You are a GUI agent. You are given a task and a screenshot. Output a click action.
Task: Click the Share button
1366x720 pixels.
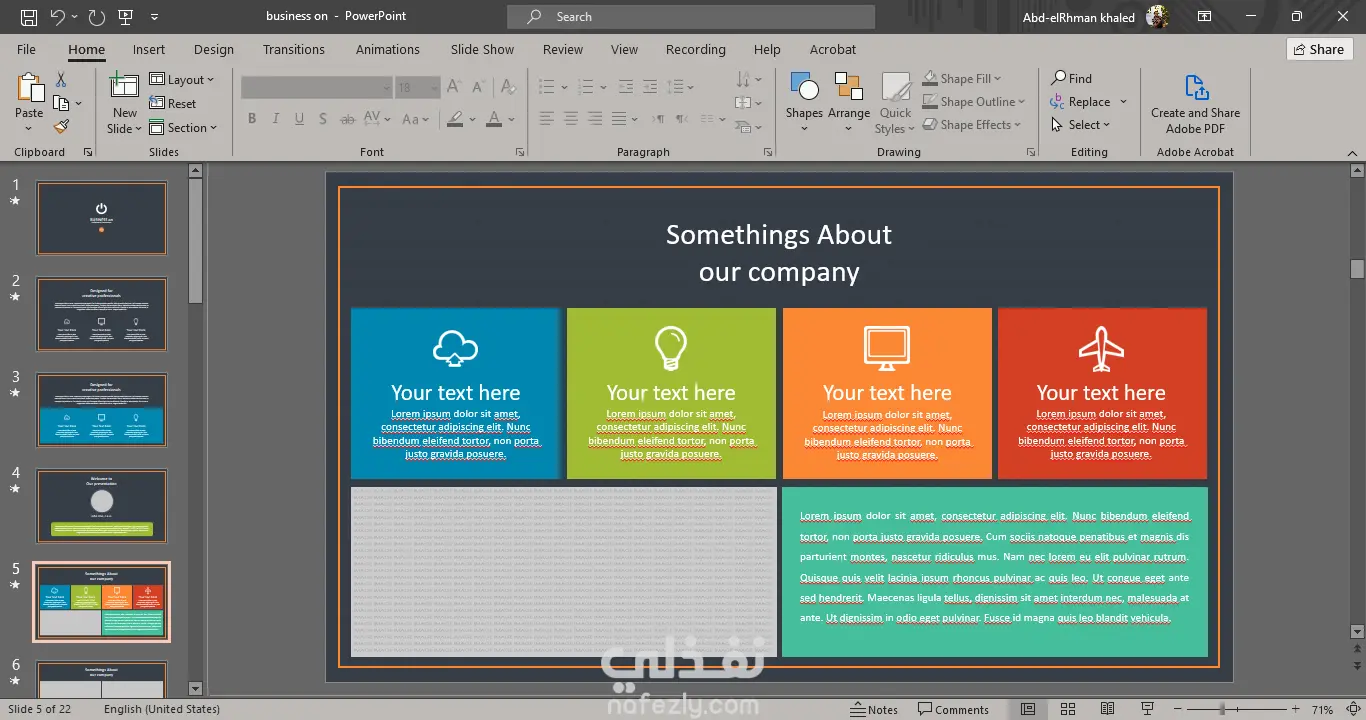coord(1318,49)
